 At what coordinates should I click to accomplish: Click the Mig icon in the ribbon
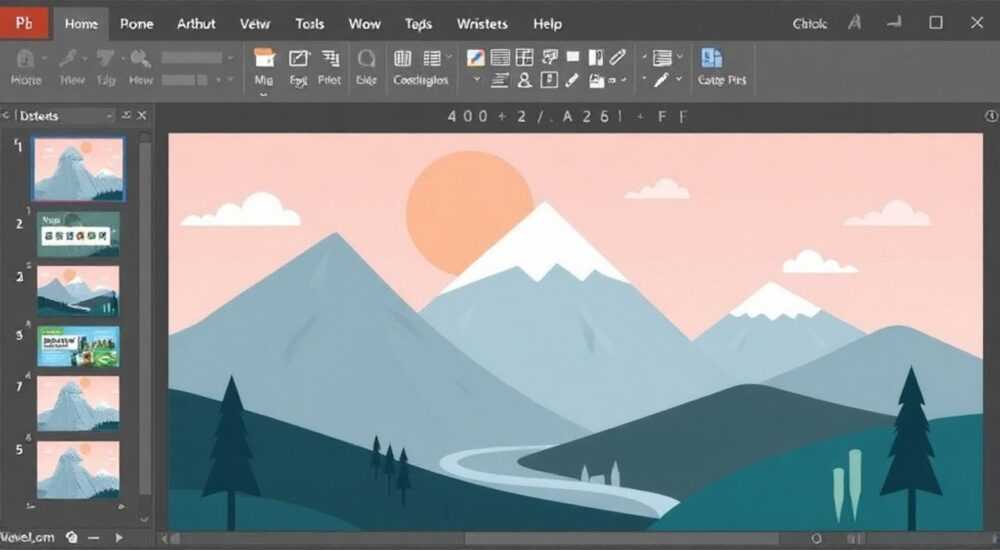pyautogui.click(x=264, y=58)
